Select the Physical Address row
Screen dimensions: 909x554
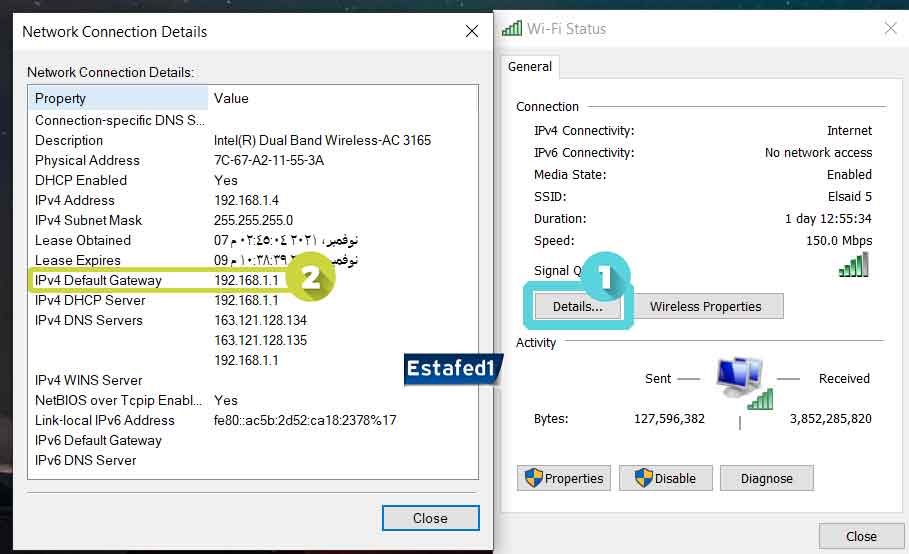pyautogui.click(x=87, y=160)
